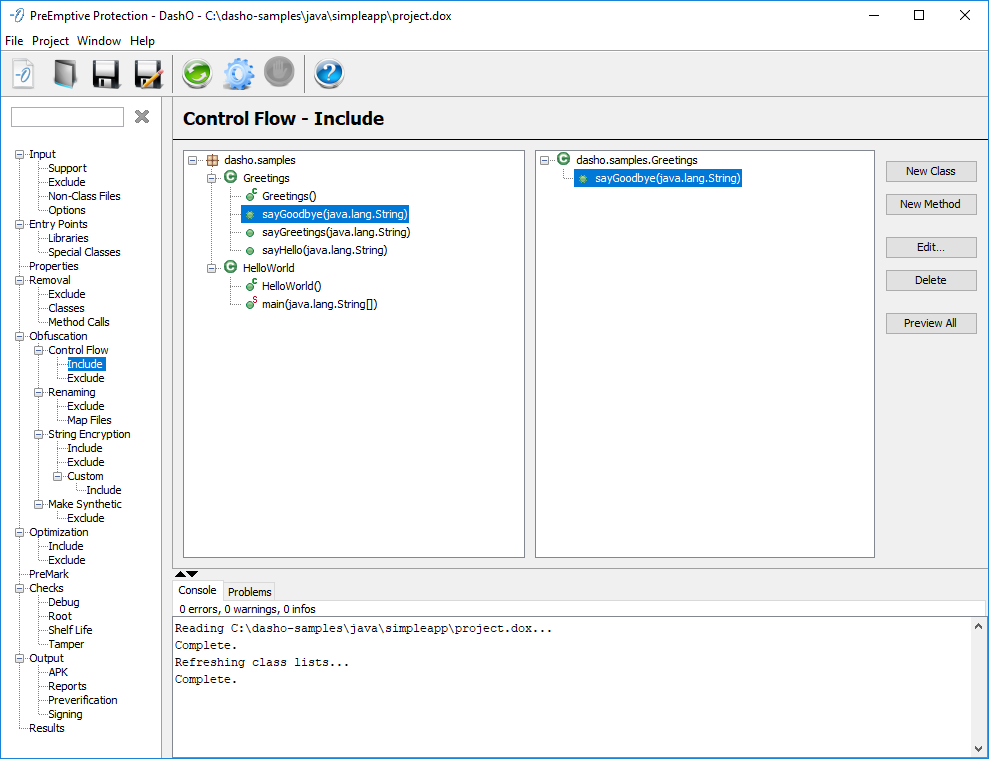Select Map Files under Renaming
The width and height of the screenshot is (989, 759).
89,421
